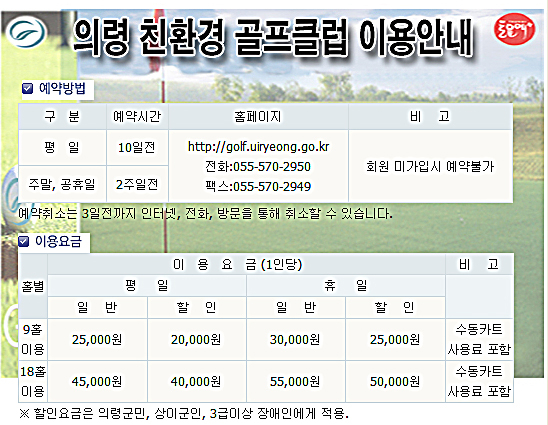Click the 홈페이지 column header
The image size is (548, 425).
coord(258,116)
